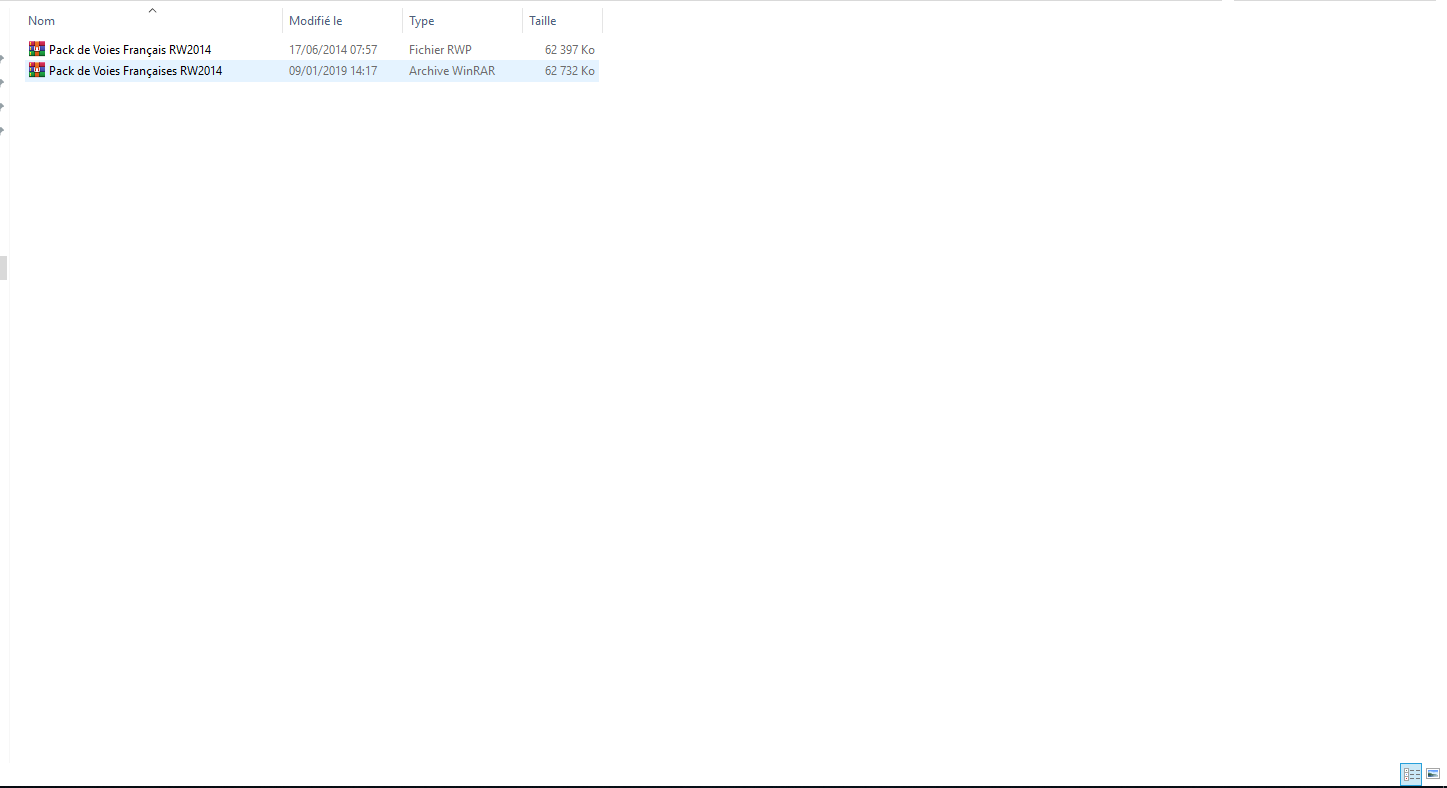Click WinRAR icon of Pack de Voies Français RW2014
The image size is (1447, 788).
37,49
